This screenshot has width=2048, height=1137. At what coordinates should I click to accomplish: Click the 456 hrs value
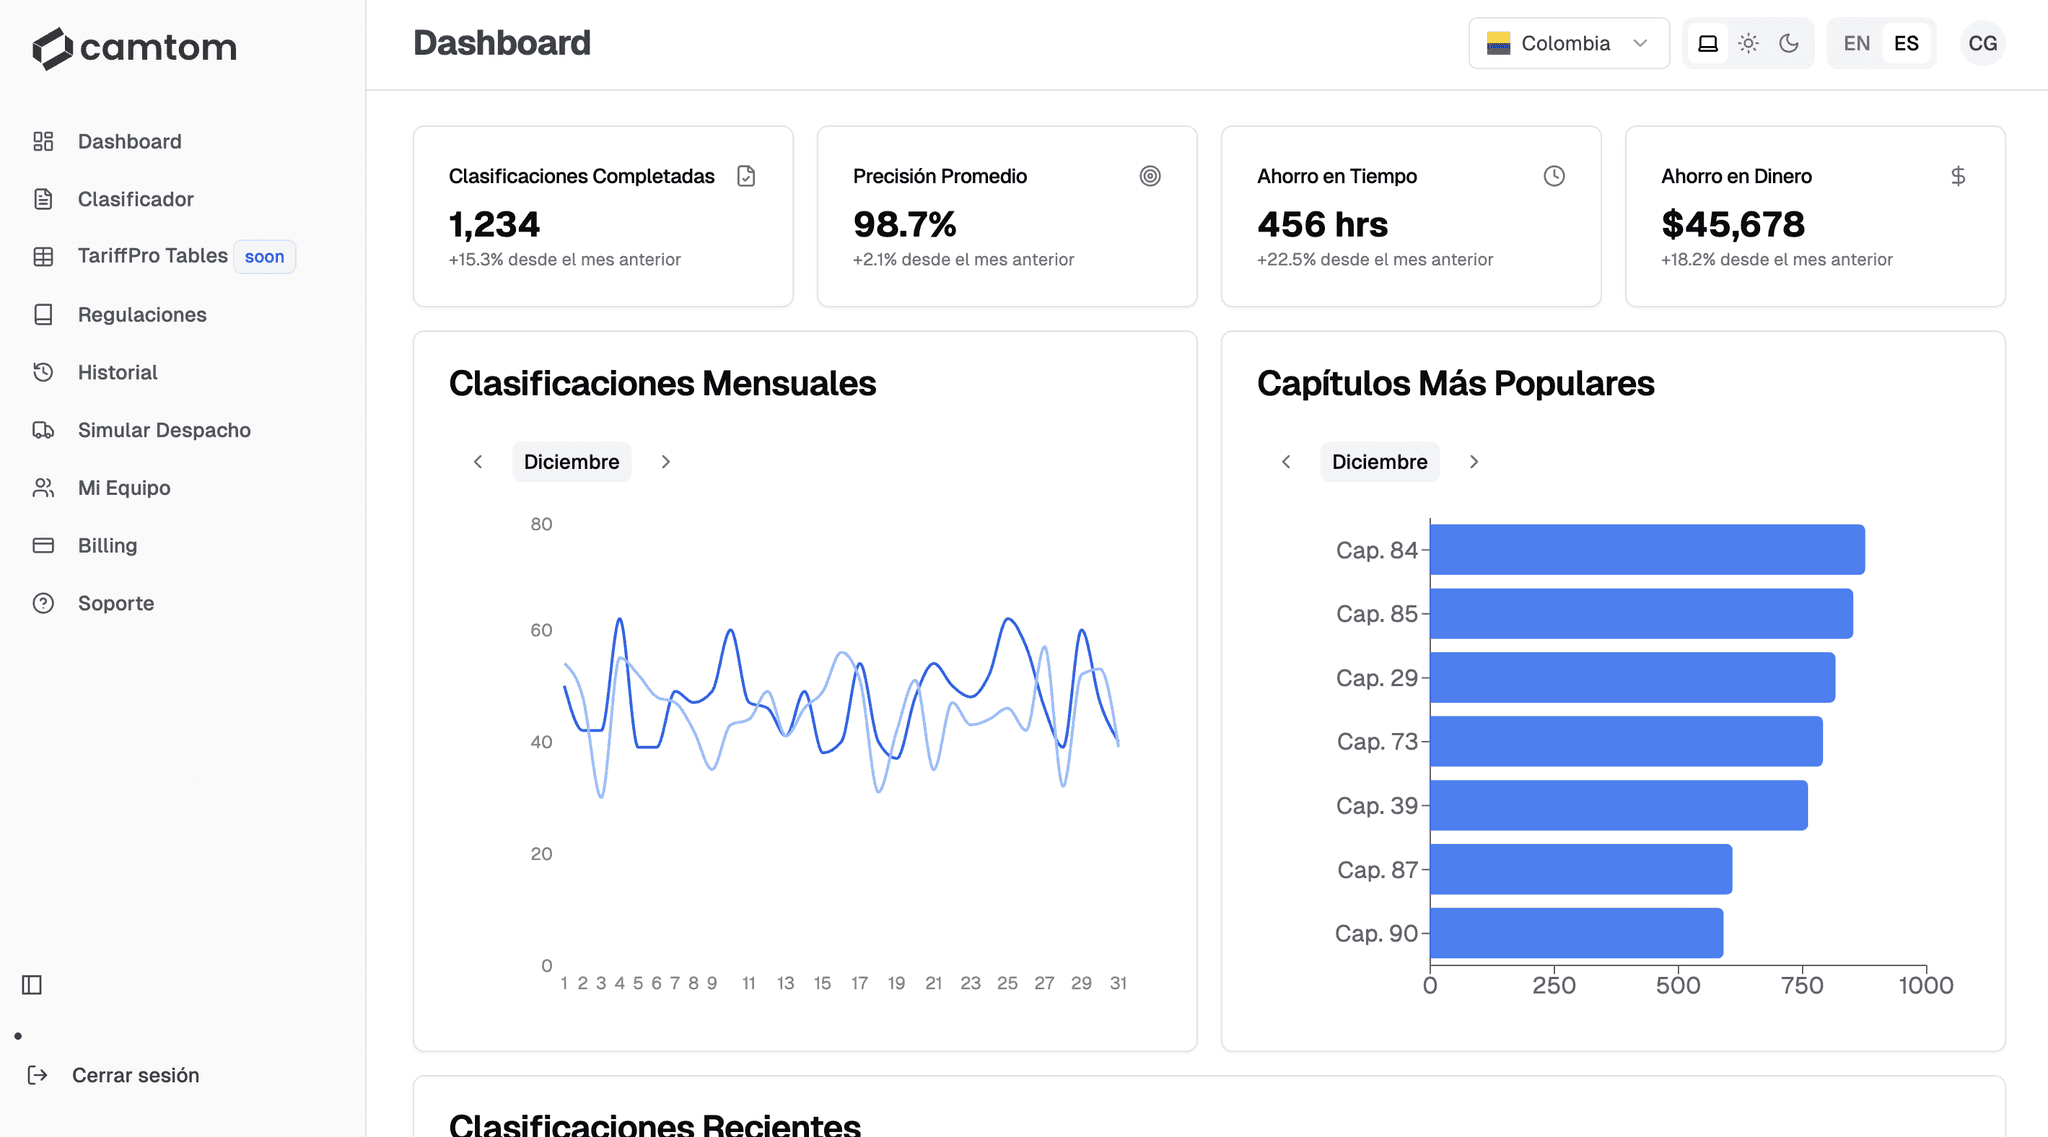click(1323, 224)
